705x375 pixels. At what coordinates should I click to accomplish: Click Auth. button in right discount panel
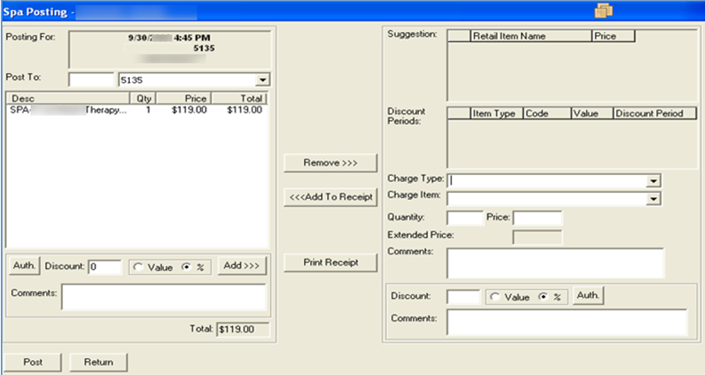[x=588, y=295]
